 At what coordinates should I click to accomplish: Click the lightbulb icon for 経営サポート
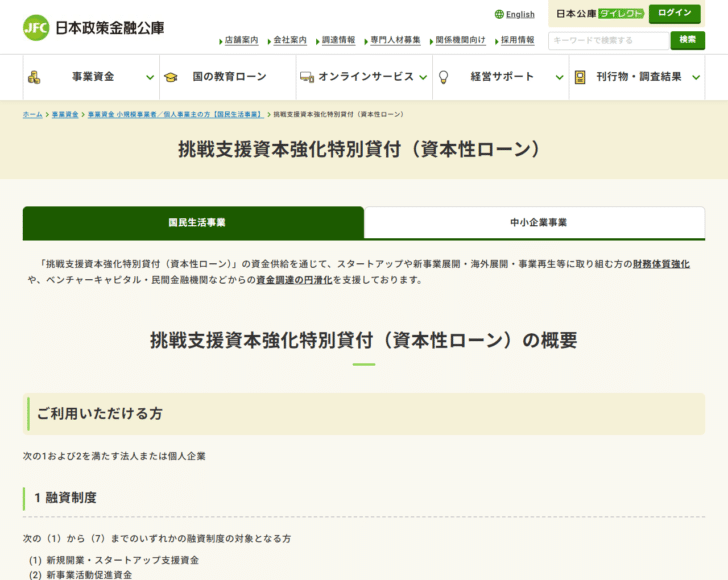[443, 77]
